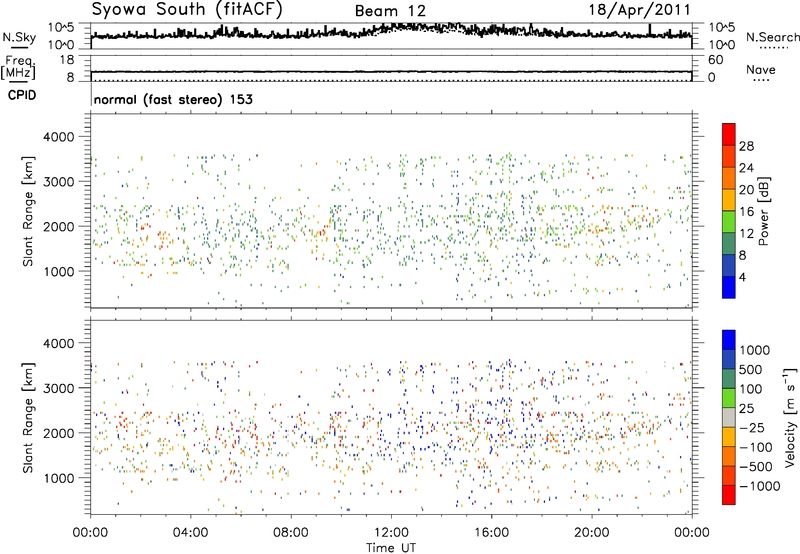800x554 pixels.
Task: Click the '1000' tick on velocity panel range axis
Action: (58, 478)
